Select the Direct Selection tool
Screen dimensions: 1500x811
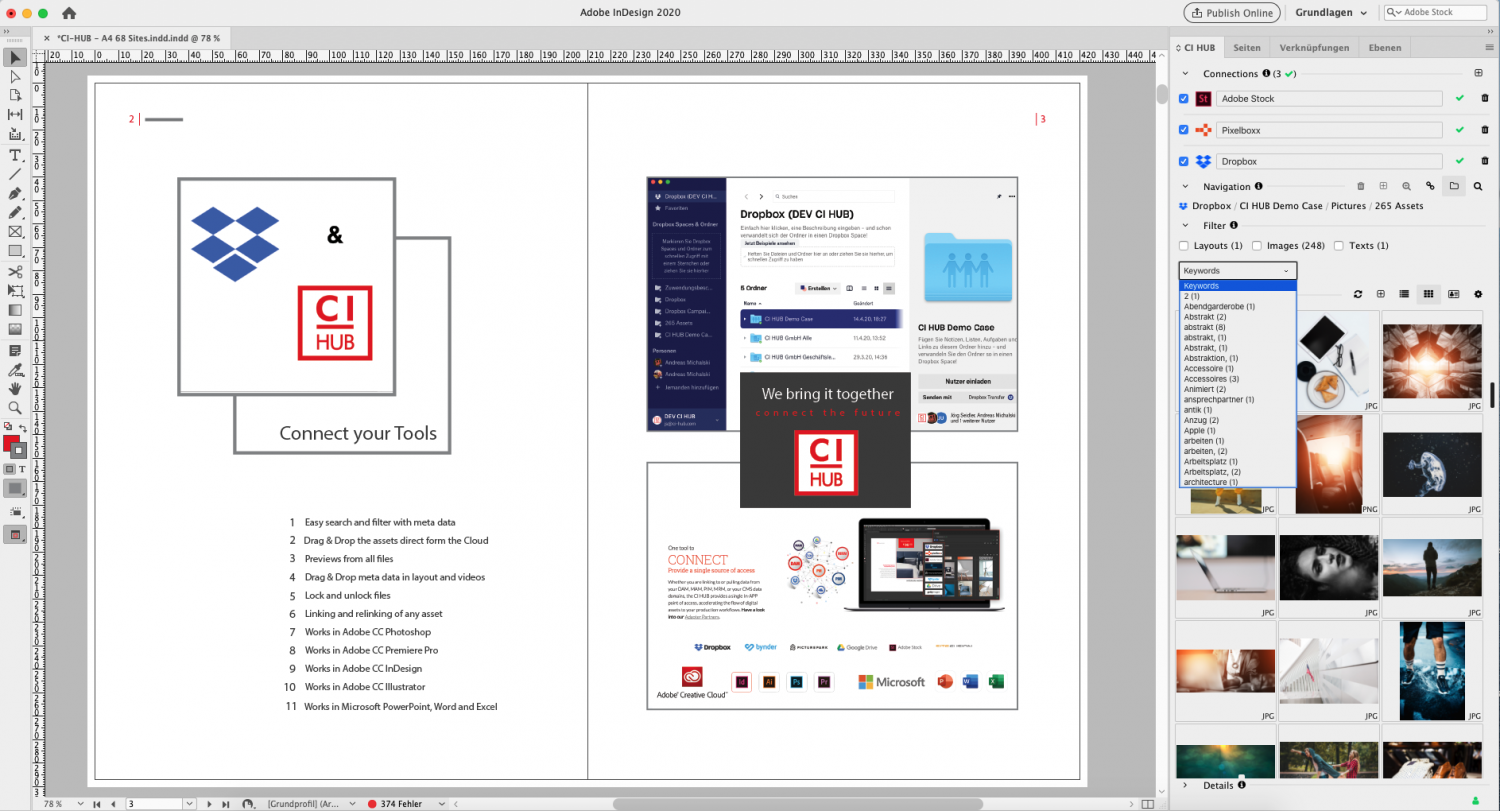click(x=15, y=76)
